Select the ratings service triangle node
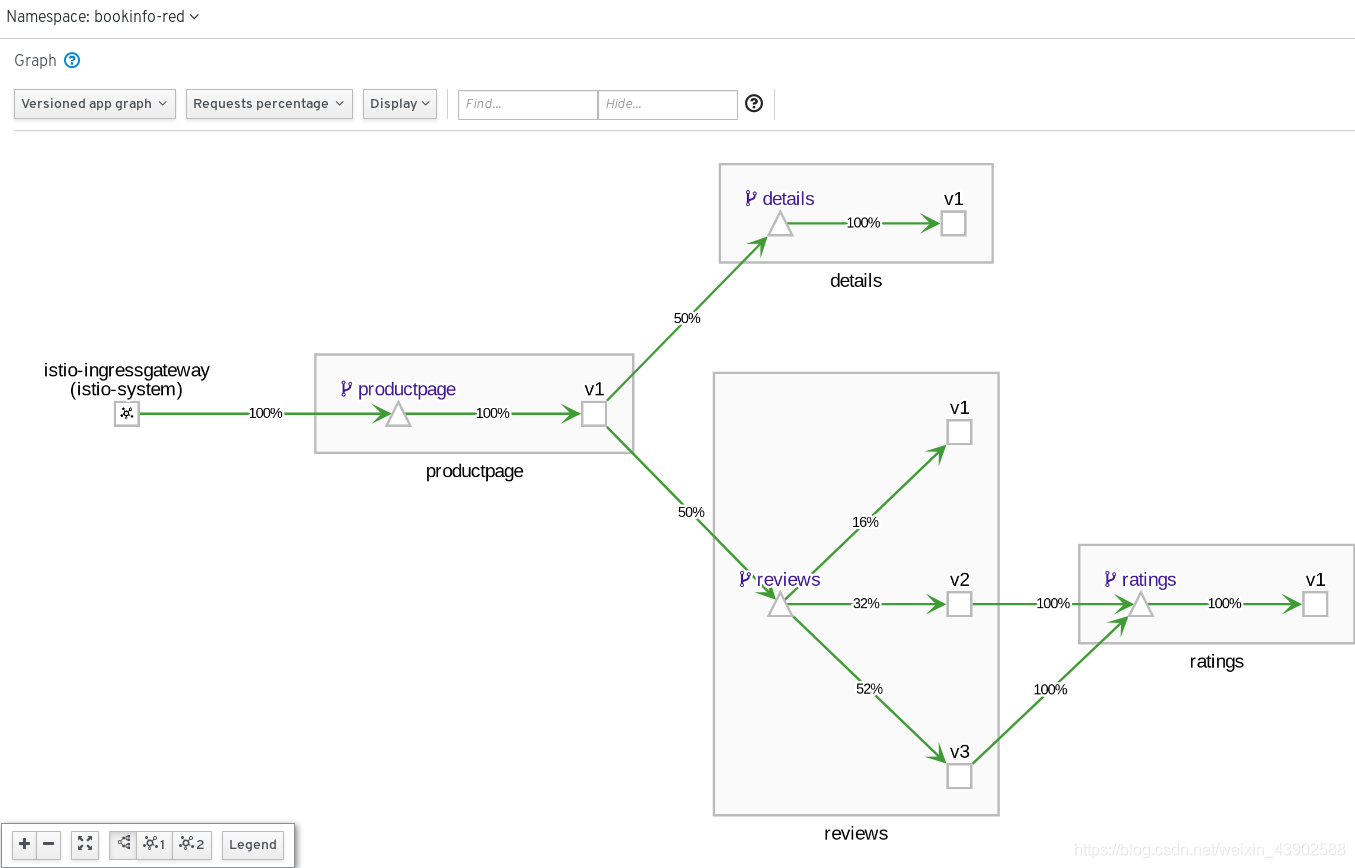Image resolution: width=1355 pixels, height=868 pixels. [x=1141, y=604]
